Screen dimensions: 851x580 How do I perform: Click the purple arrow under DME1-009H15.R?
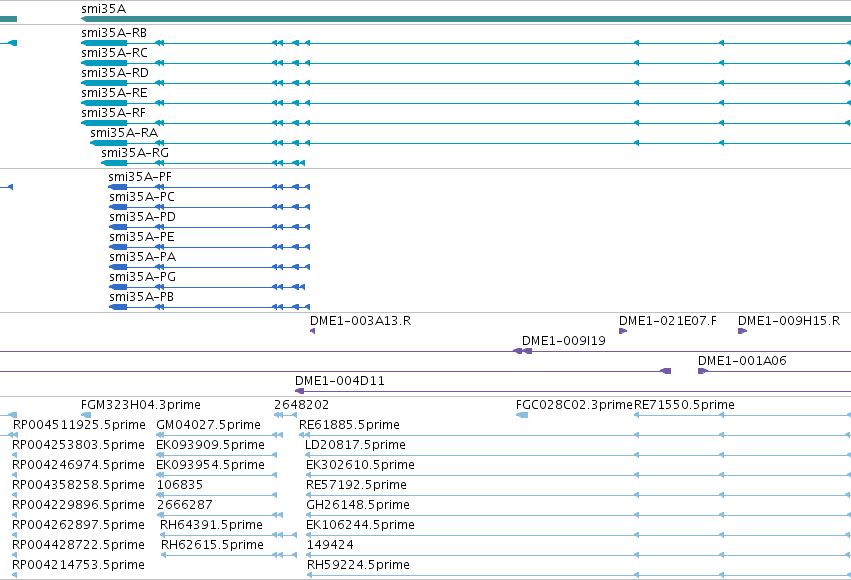[742, 331]
